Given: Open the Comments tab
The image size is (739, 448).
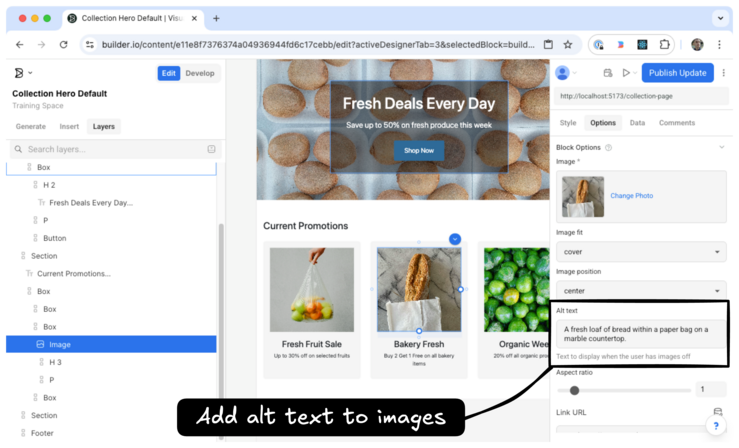Looking at the screenshot, I should (x=677, y=123).
